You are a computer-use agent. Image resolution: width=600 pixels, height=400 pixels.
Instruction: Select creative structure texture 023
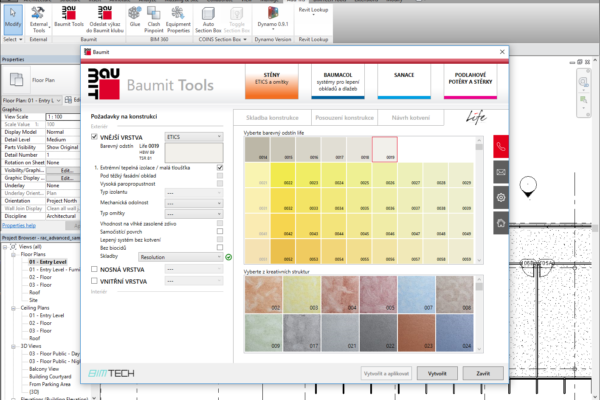point(416,333)
